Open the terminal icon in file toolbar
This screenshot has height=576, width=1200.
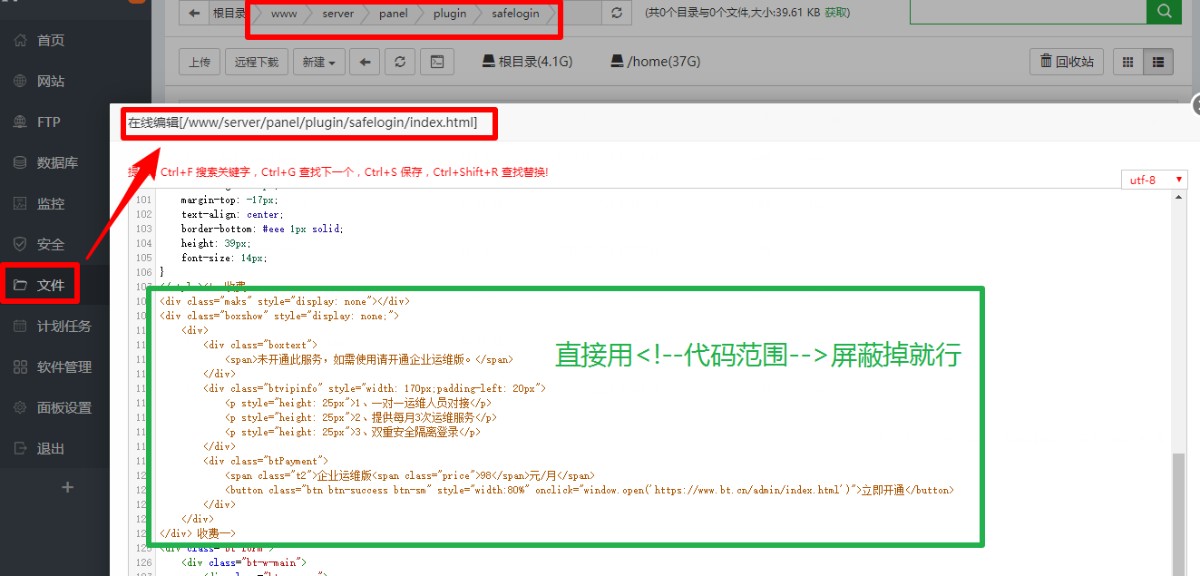point(437,62)
